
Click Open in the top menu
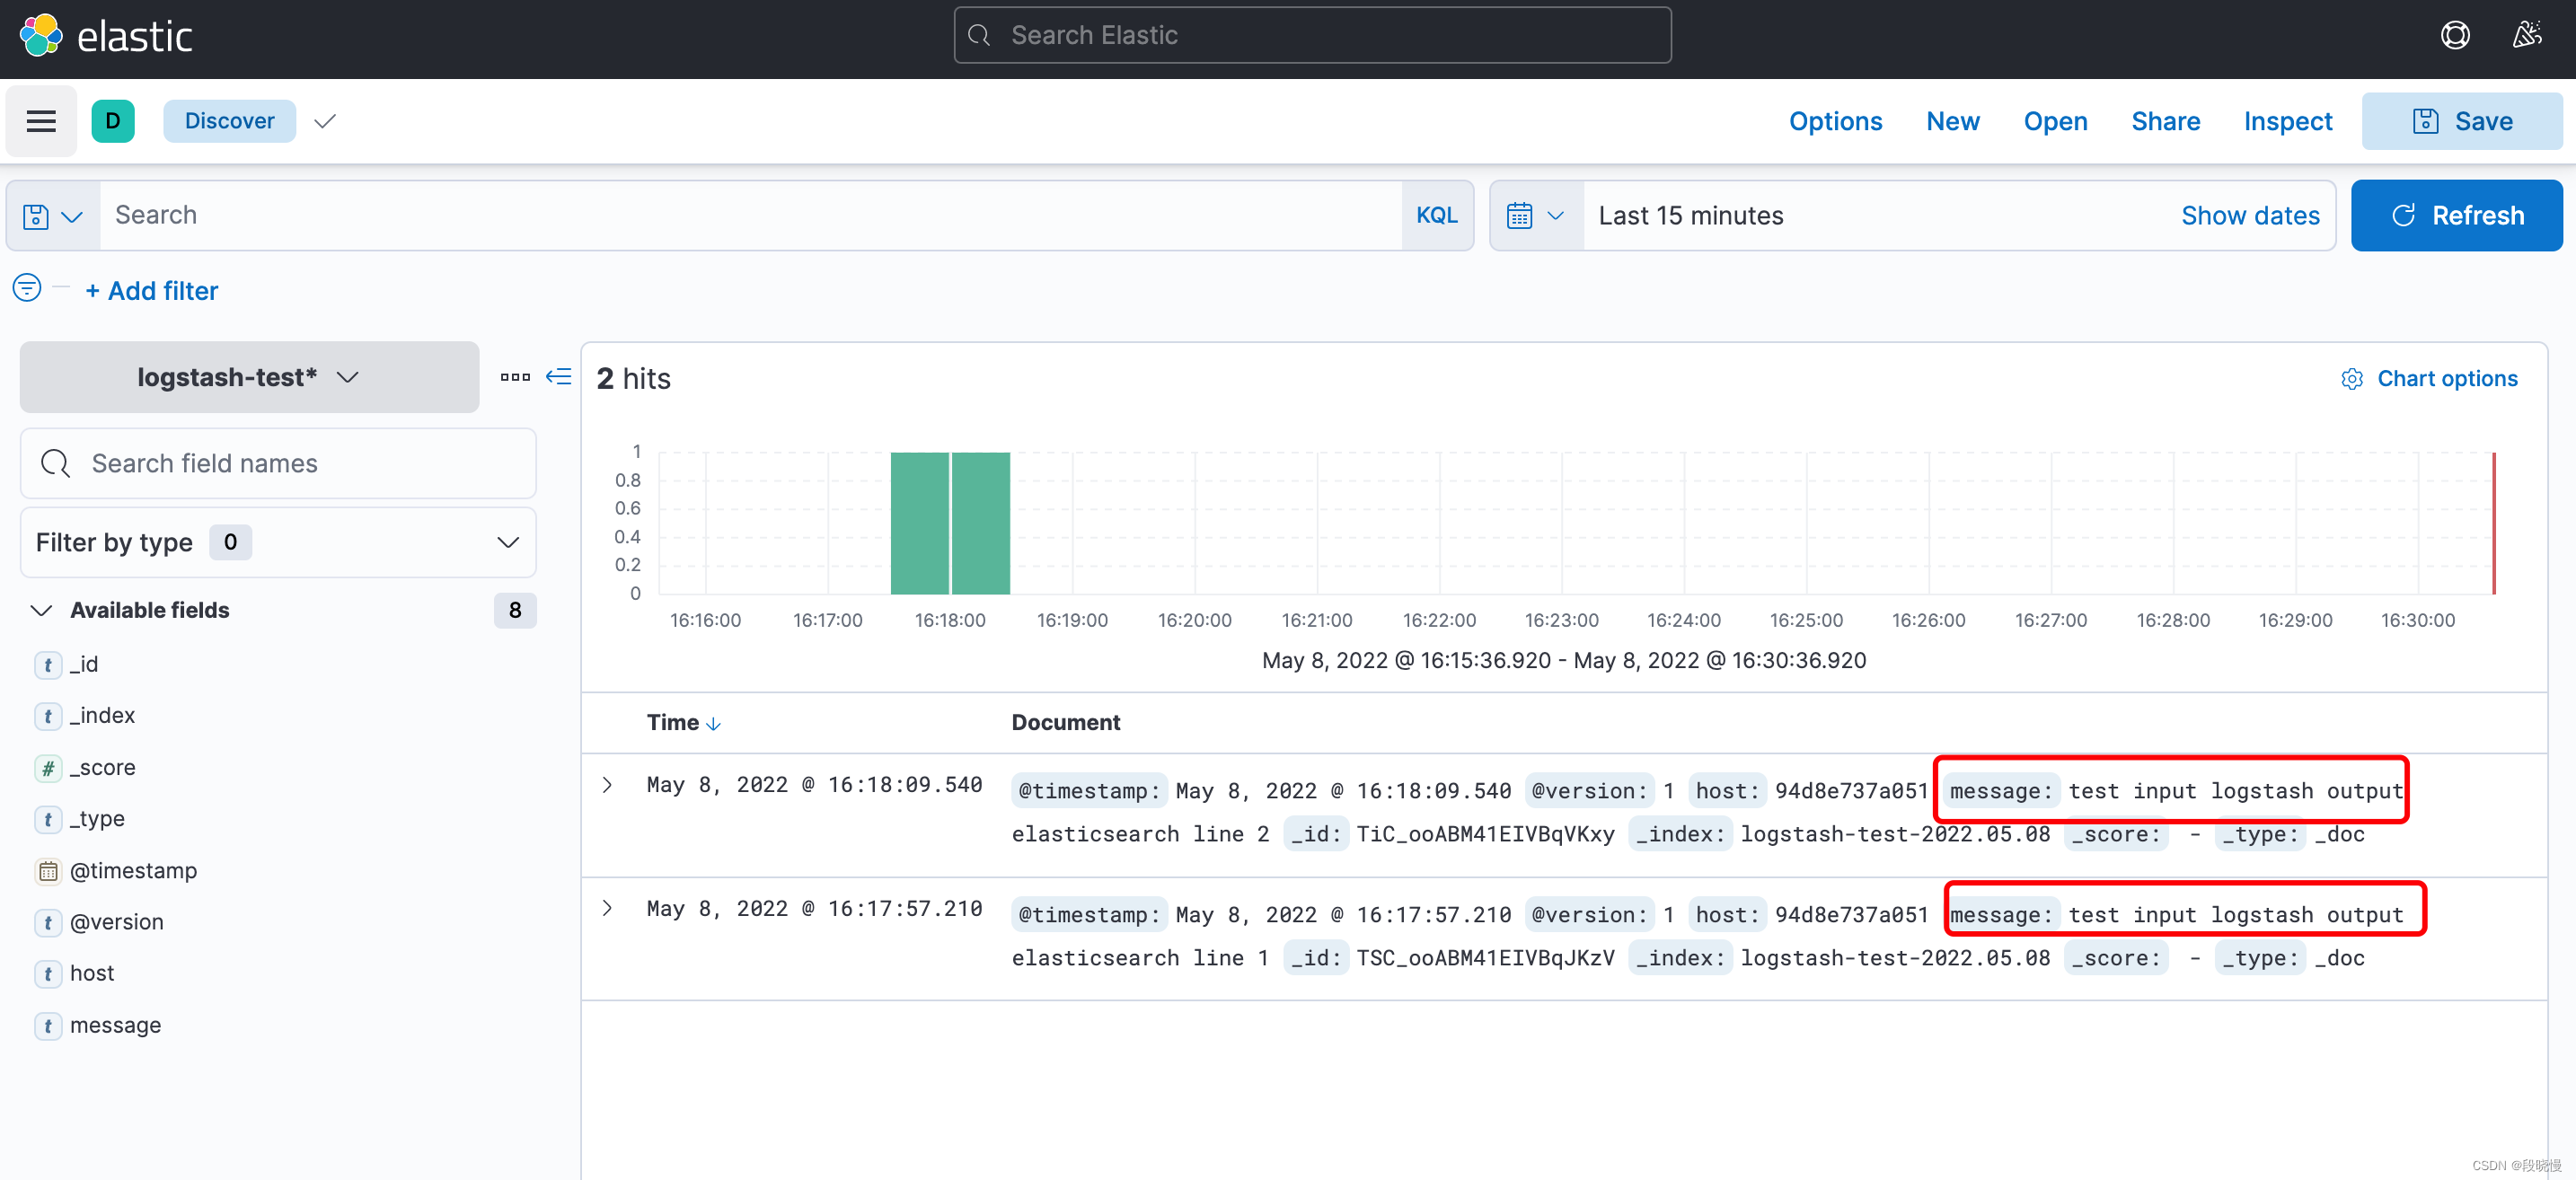[x=2055, y=121]
